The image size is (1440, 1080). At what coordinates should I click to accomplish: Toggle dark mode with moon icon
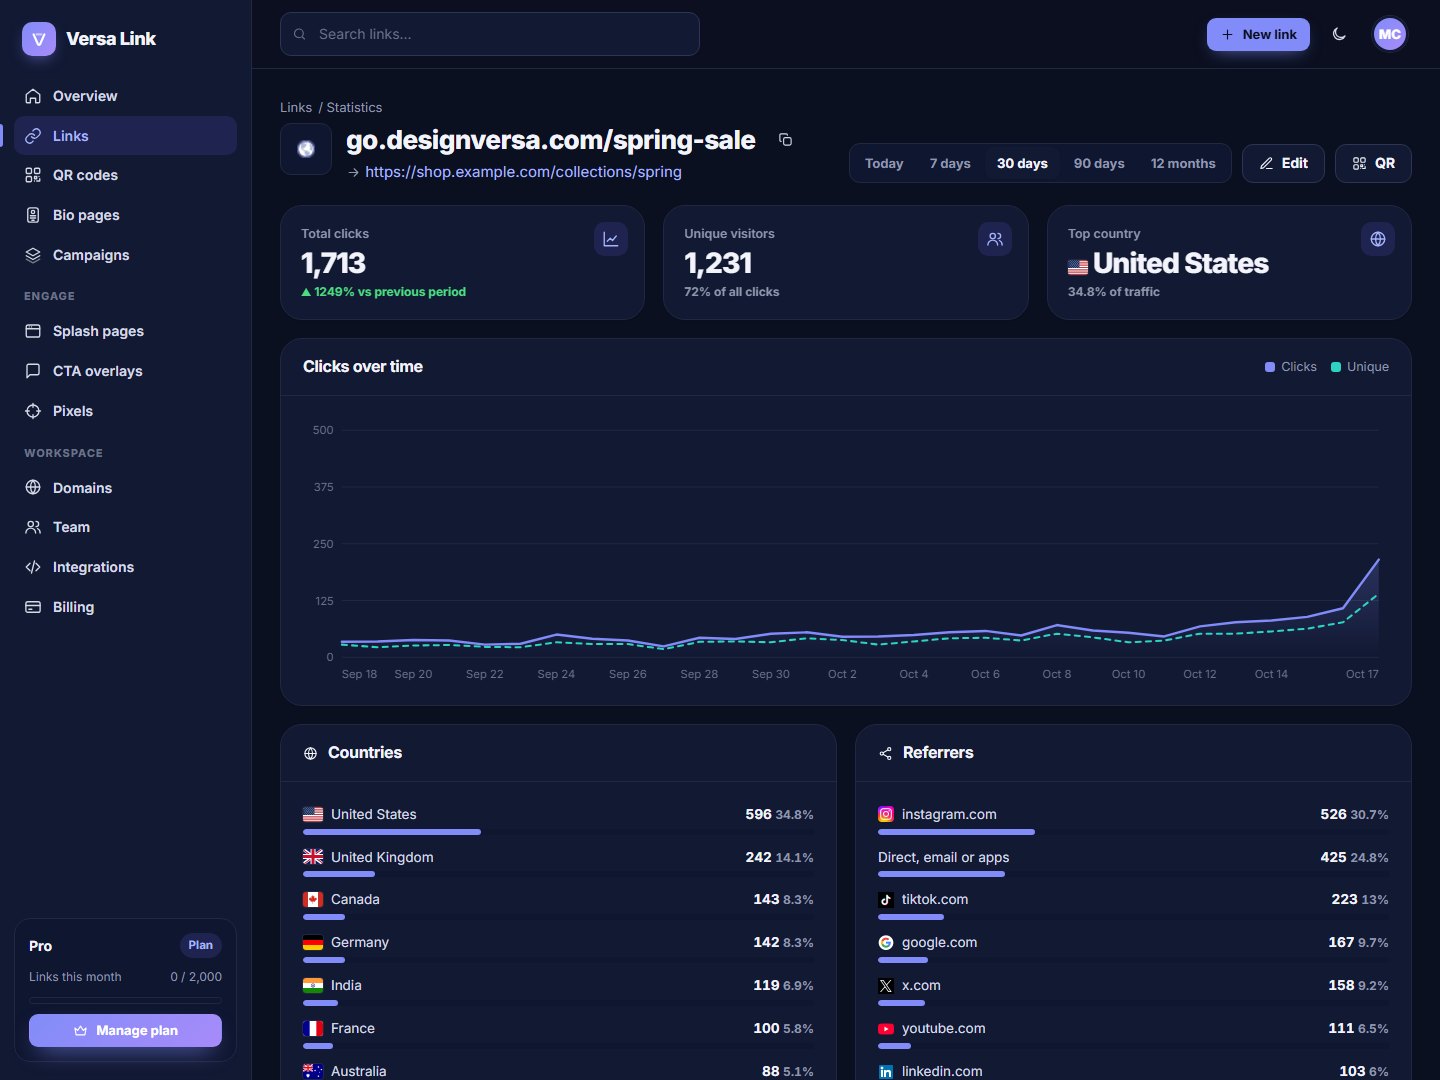click(x=1339, y=34)
